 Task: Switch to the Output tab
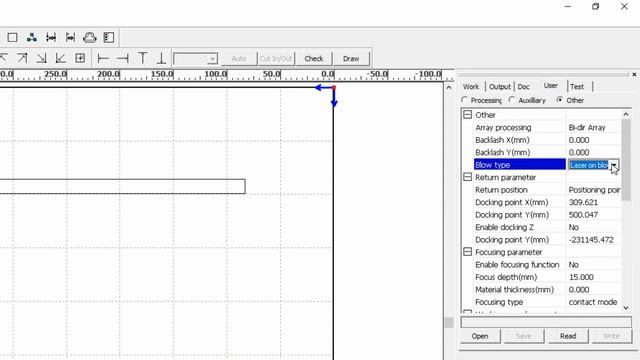click(500, 87)
